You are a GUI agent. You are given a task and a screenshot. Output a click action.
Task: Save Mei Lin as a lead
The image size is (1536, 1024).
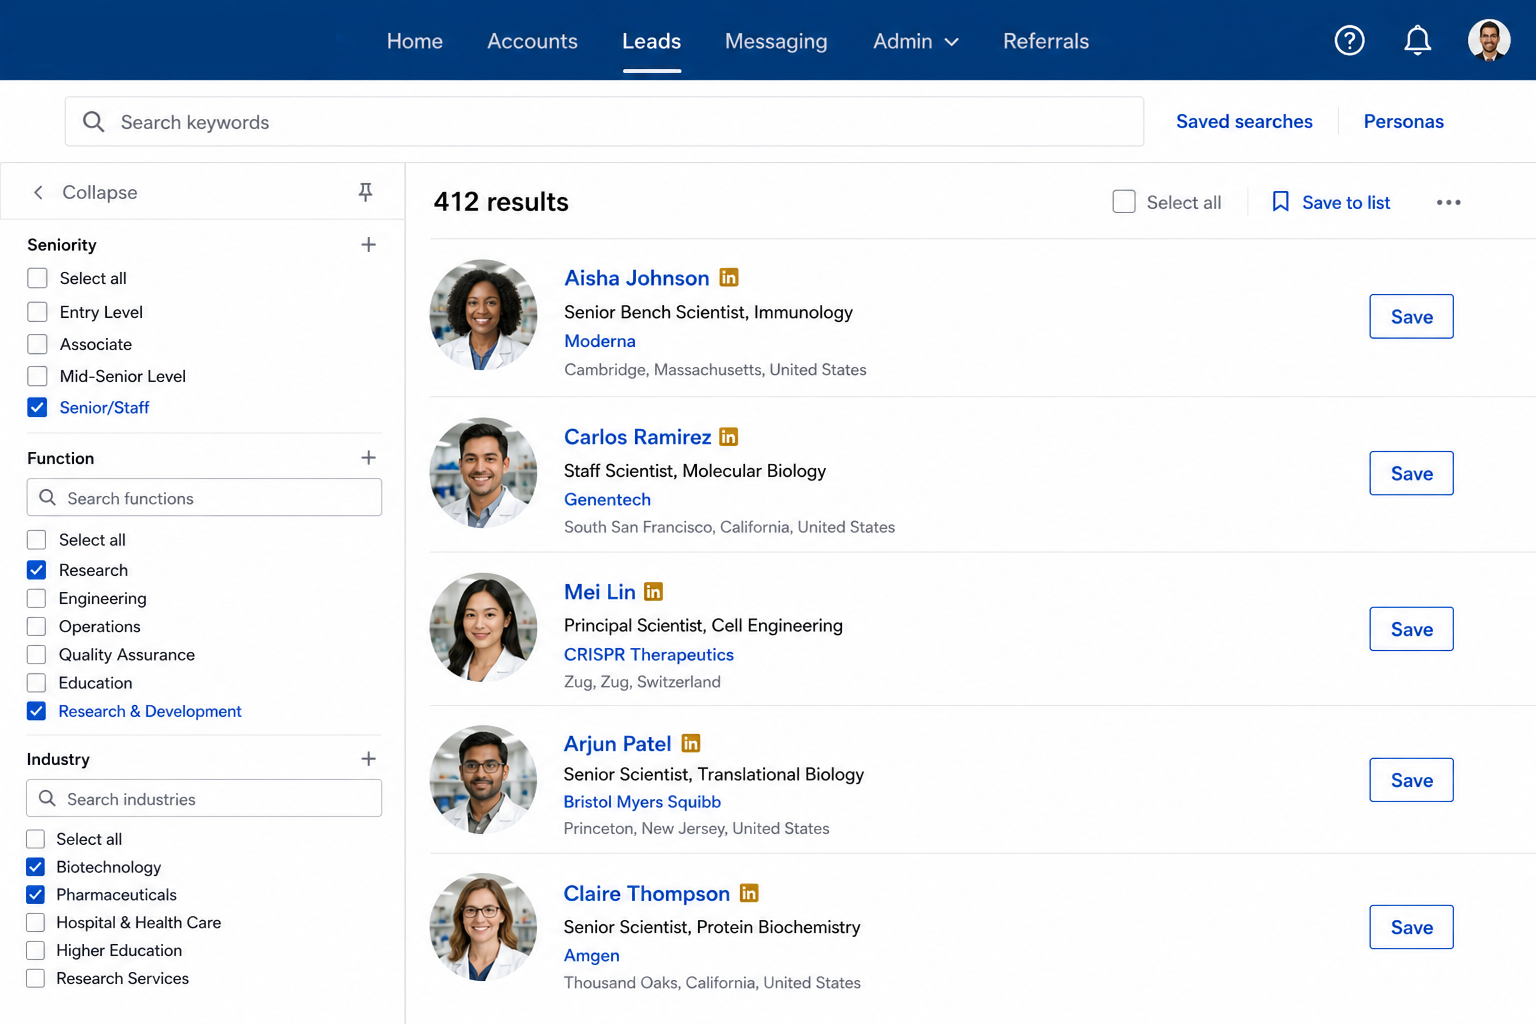point(1411,629)
